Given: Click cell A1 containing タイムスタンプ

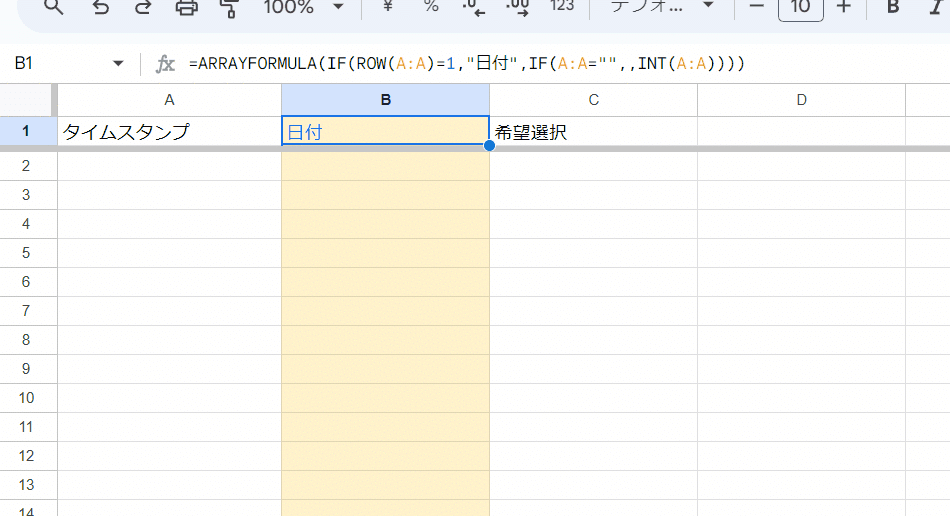Looking at the screenshot, I should [x=169, y=131].
